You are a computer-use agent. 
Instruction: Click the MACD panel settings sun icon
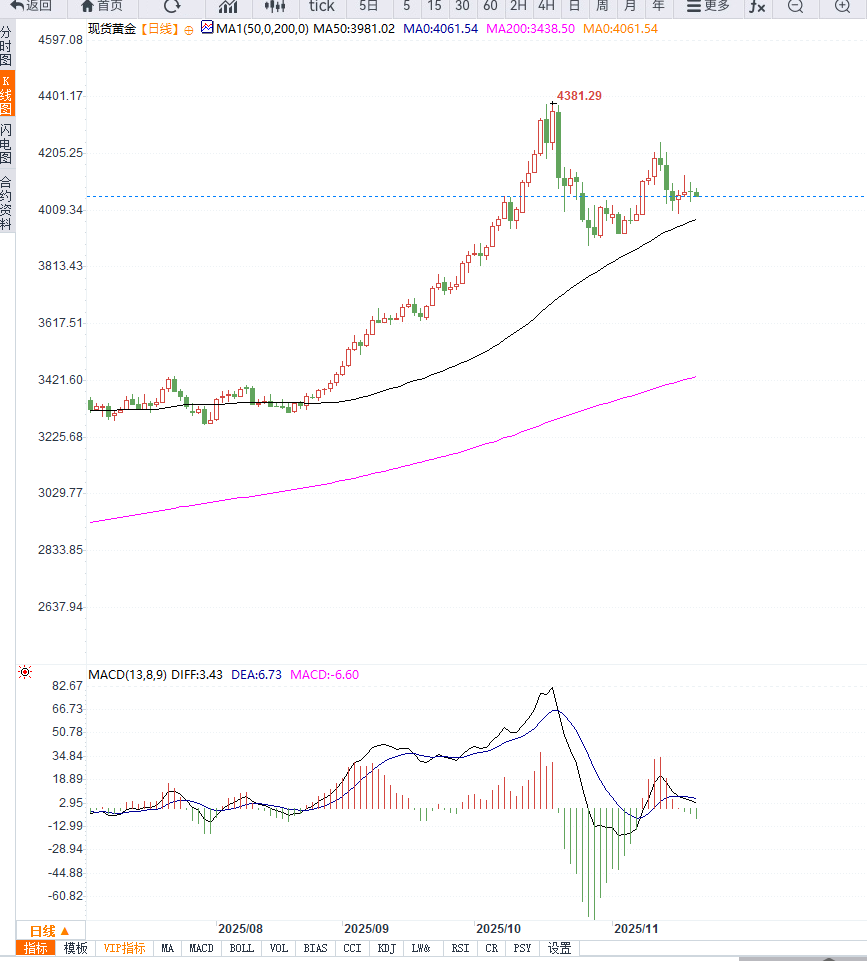25,673
